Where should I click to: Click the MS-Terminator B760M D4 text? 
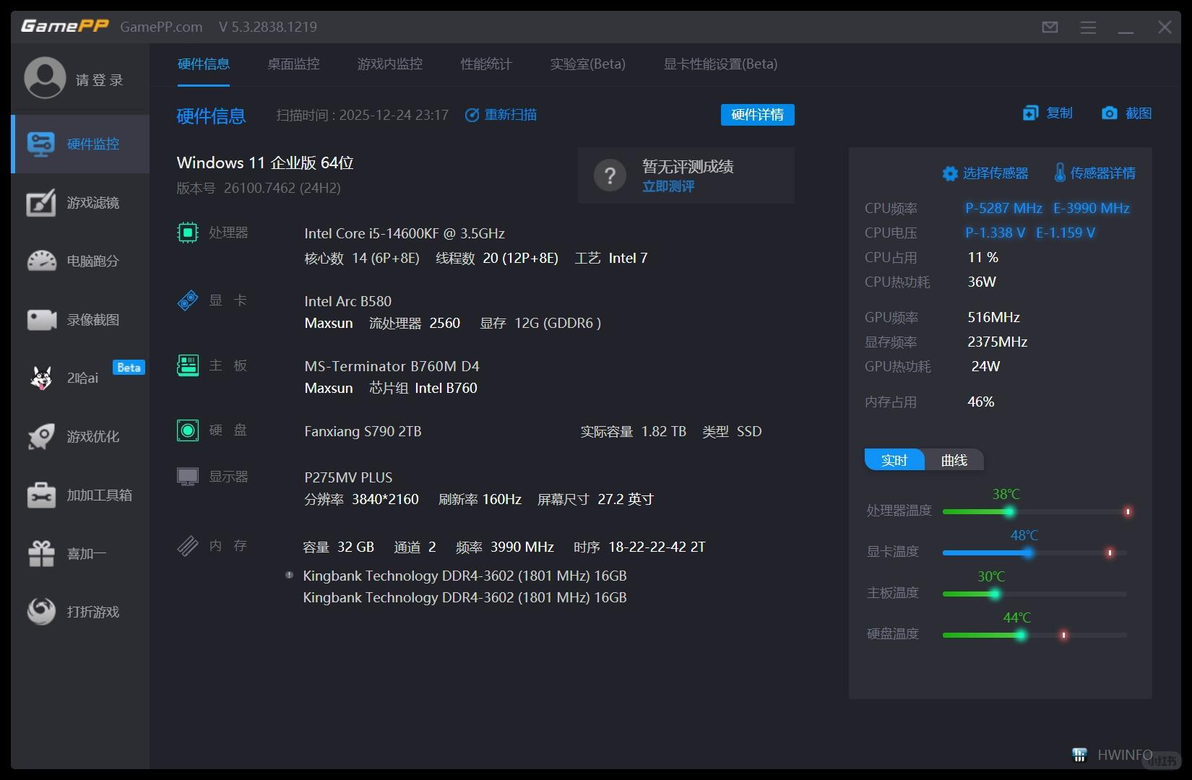pos(392,366)
